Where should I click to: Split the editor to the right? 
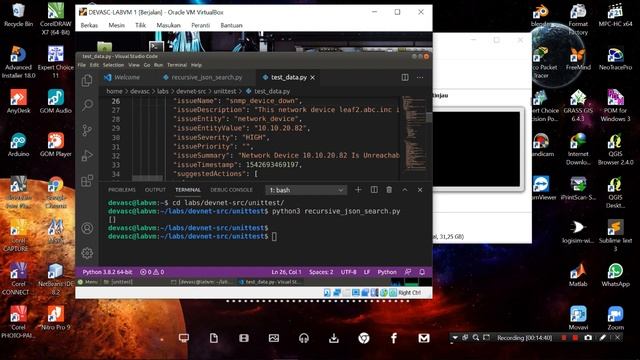[x=405, y=77]
